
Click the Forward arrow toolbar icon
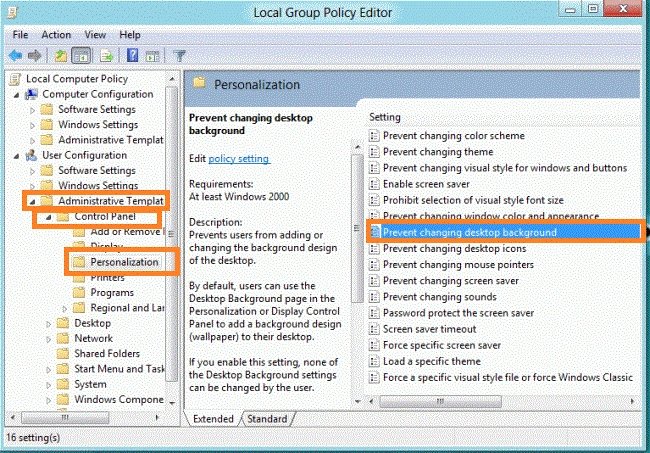(x=34, y=56)
